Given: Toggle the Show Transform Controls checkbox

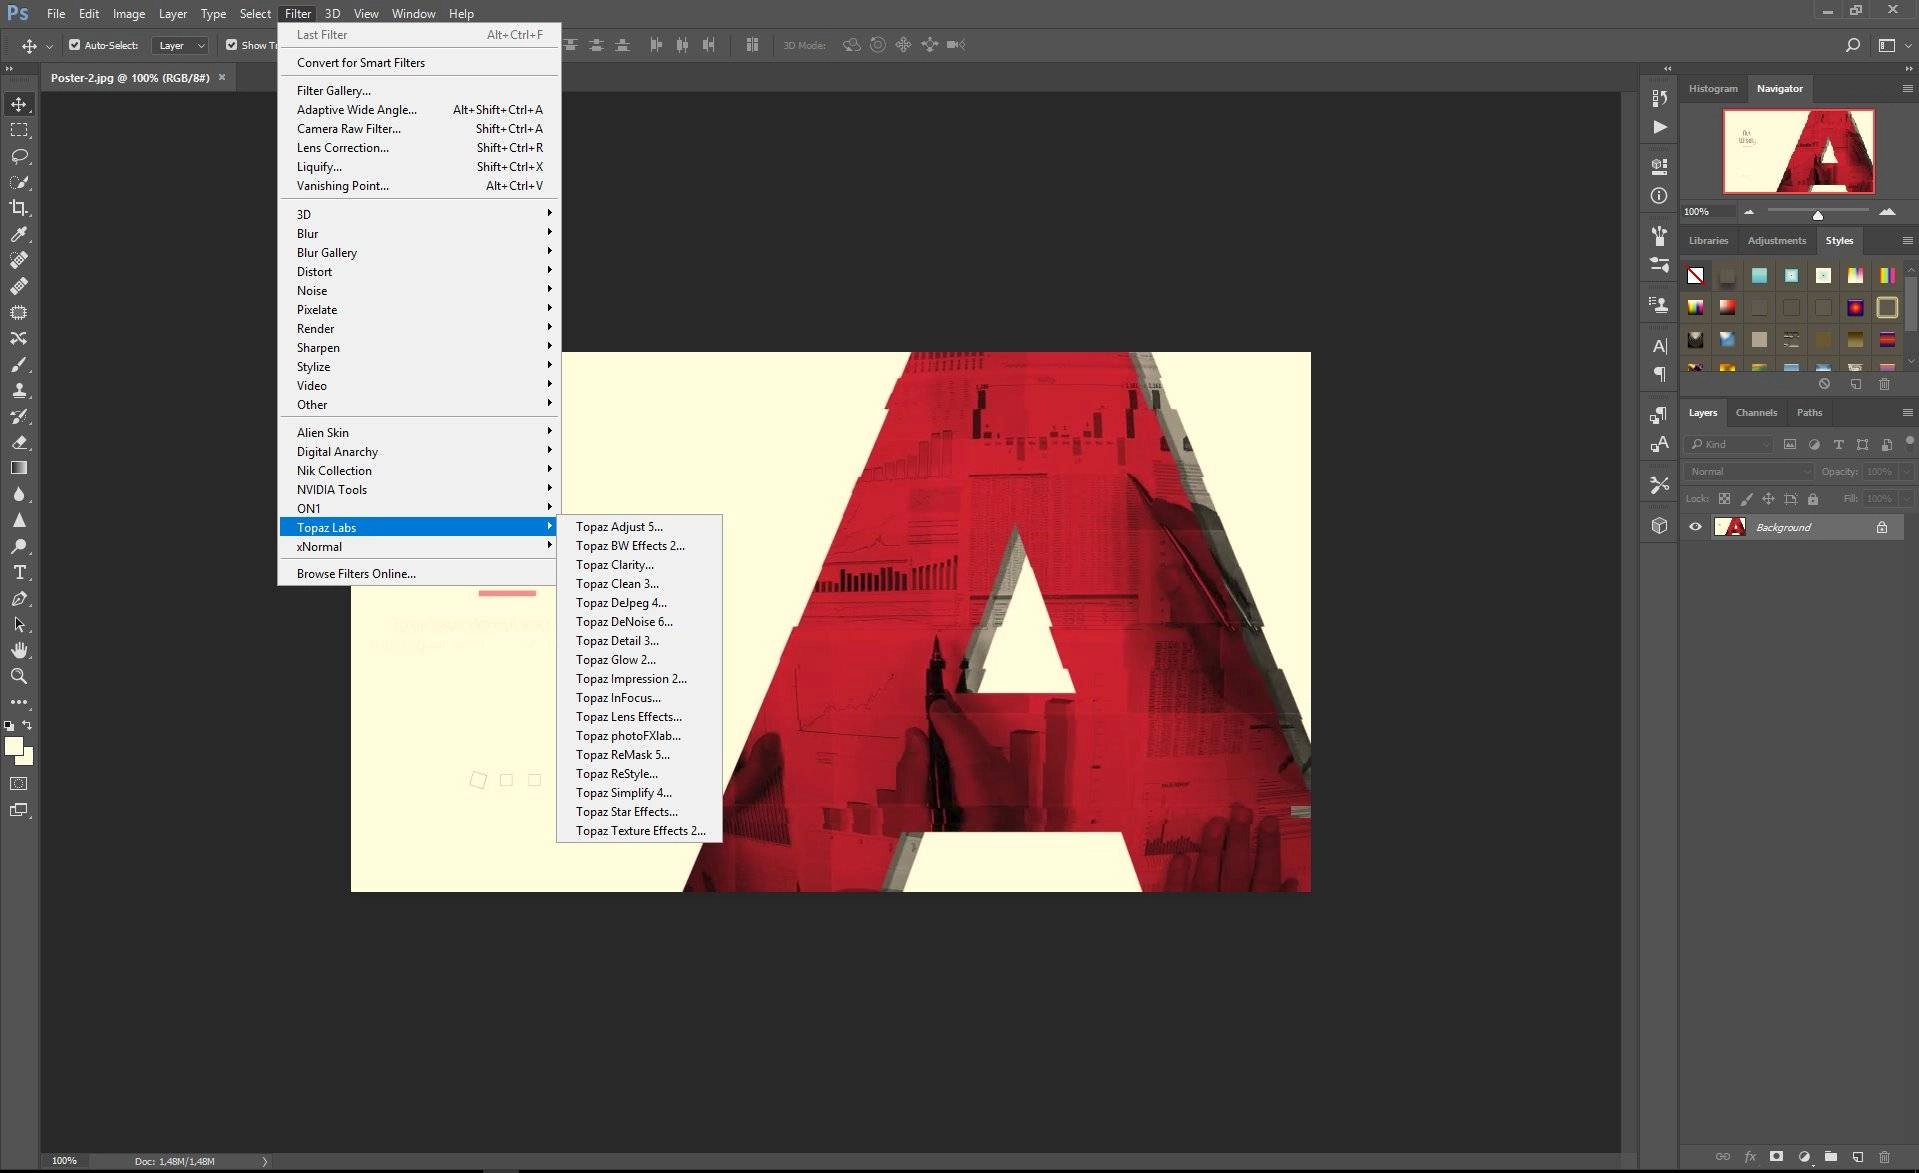Looking at the screenshot, I should click(232, 45).
